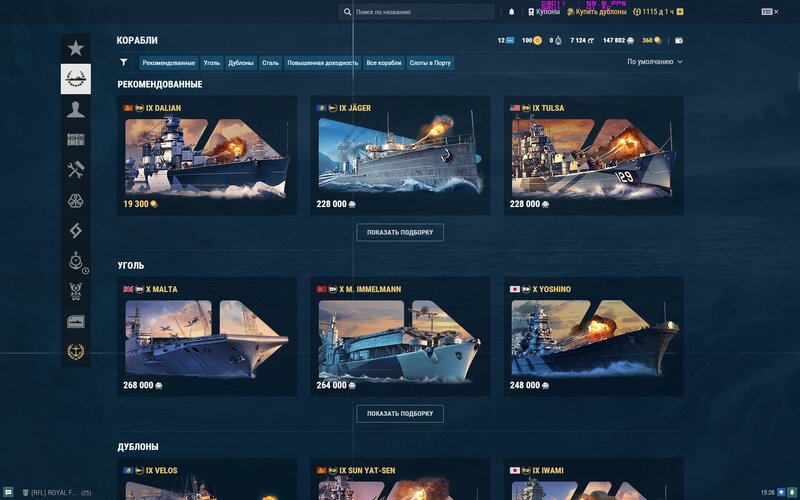
Task: Click the 248 000 price on Yoshino
Action: 529,385
